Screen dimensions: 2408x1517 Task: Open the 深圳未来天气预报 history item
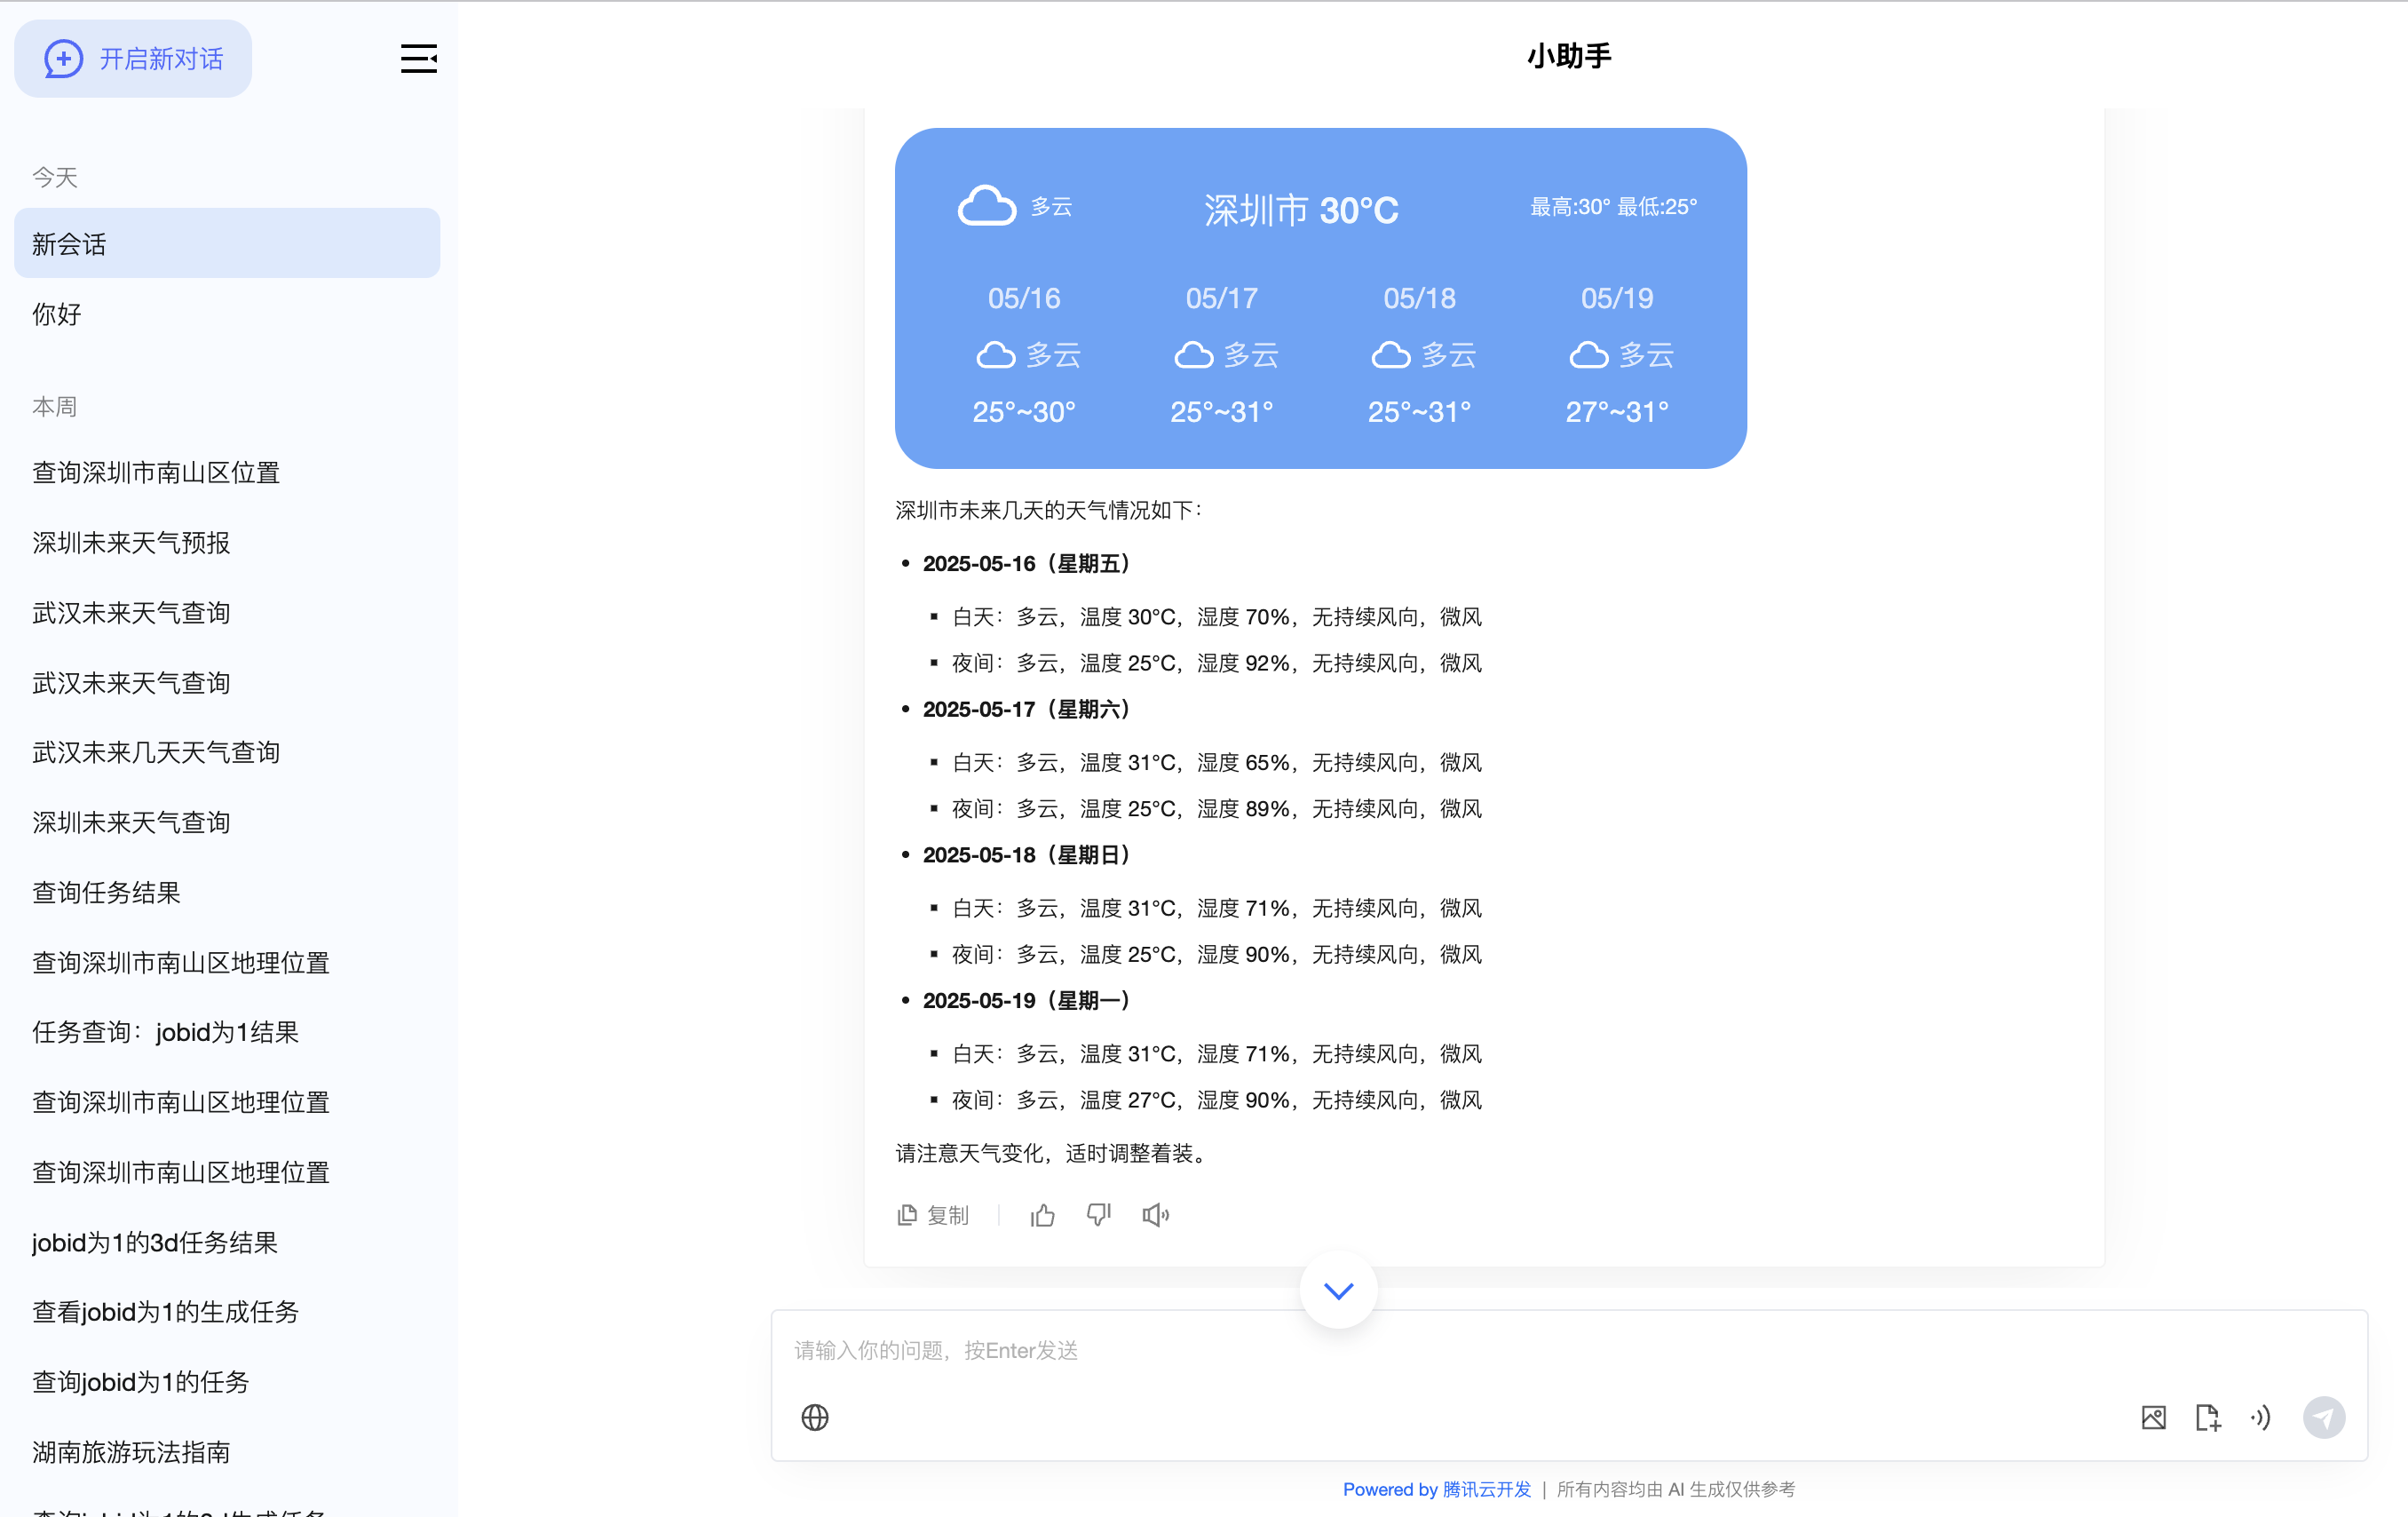[131, 543]
